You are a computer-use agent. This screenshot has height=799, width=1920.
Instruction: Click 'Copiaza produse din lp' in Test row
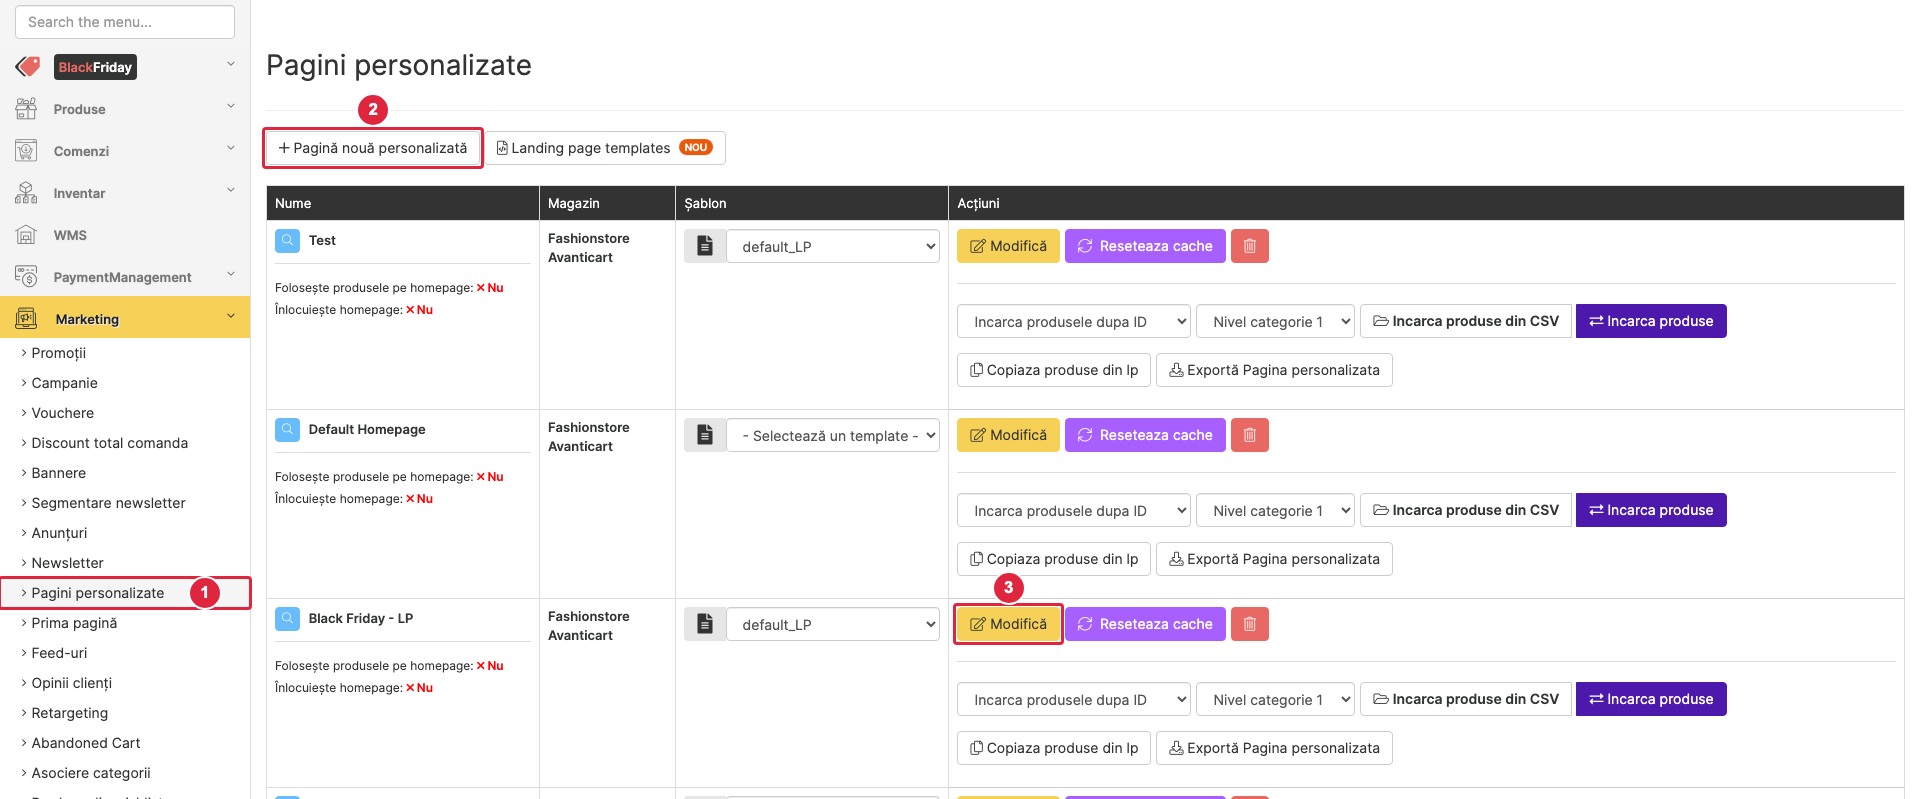[x=1054, y=370]
